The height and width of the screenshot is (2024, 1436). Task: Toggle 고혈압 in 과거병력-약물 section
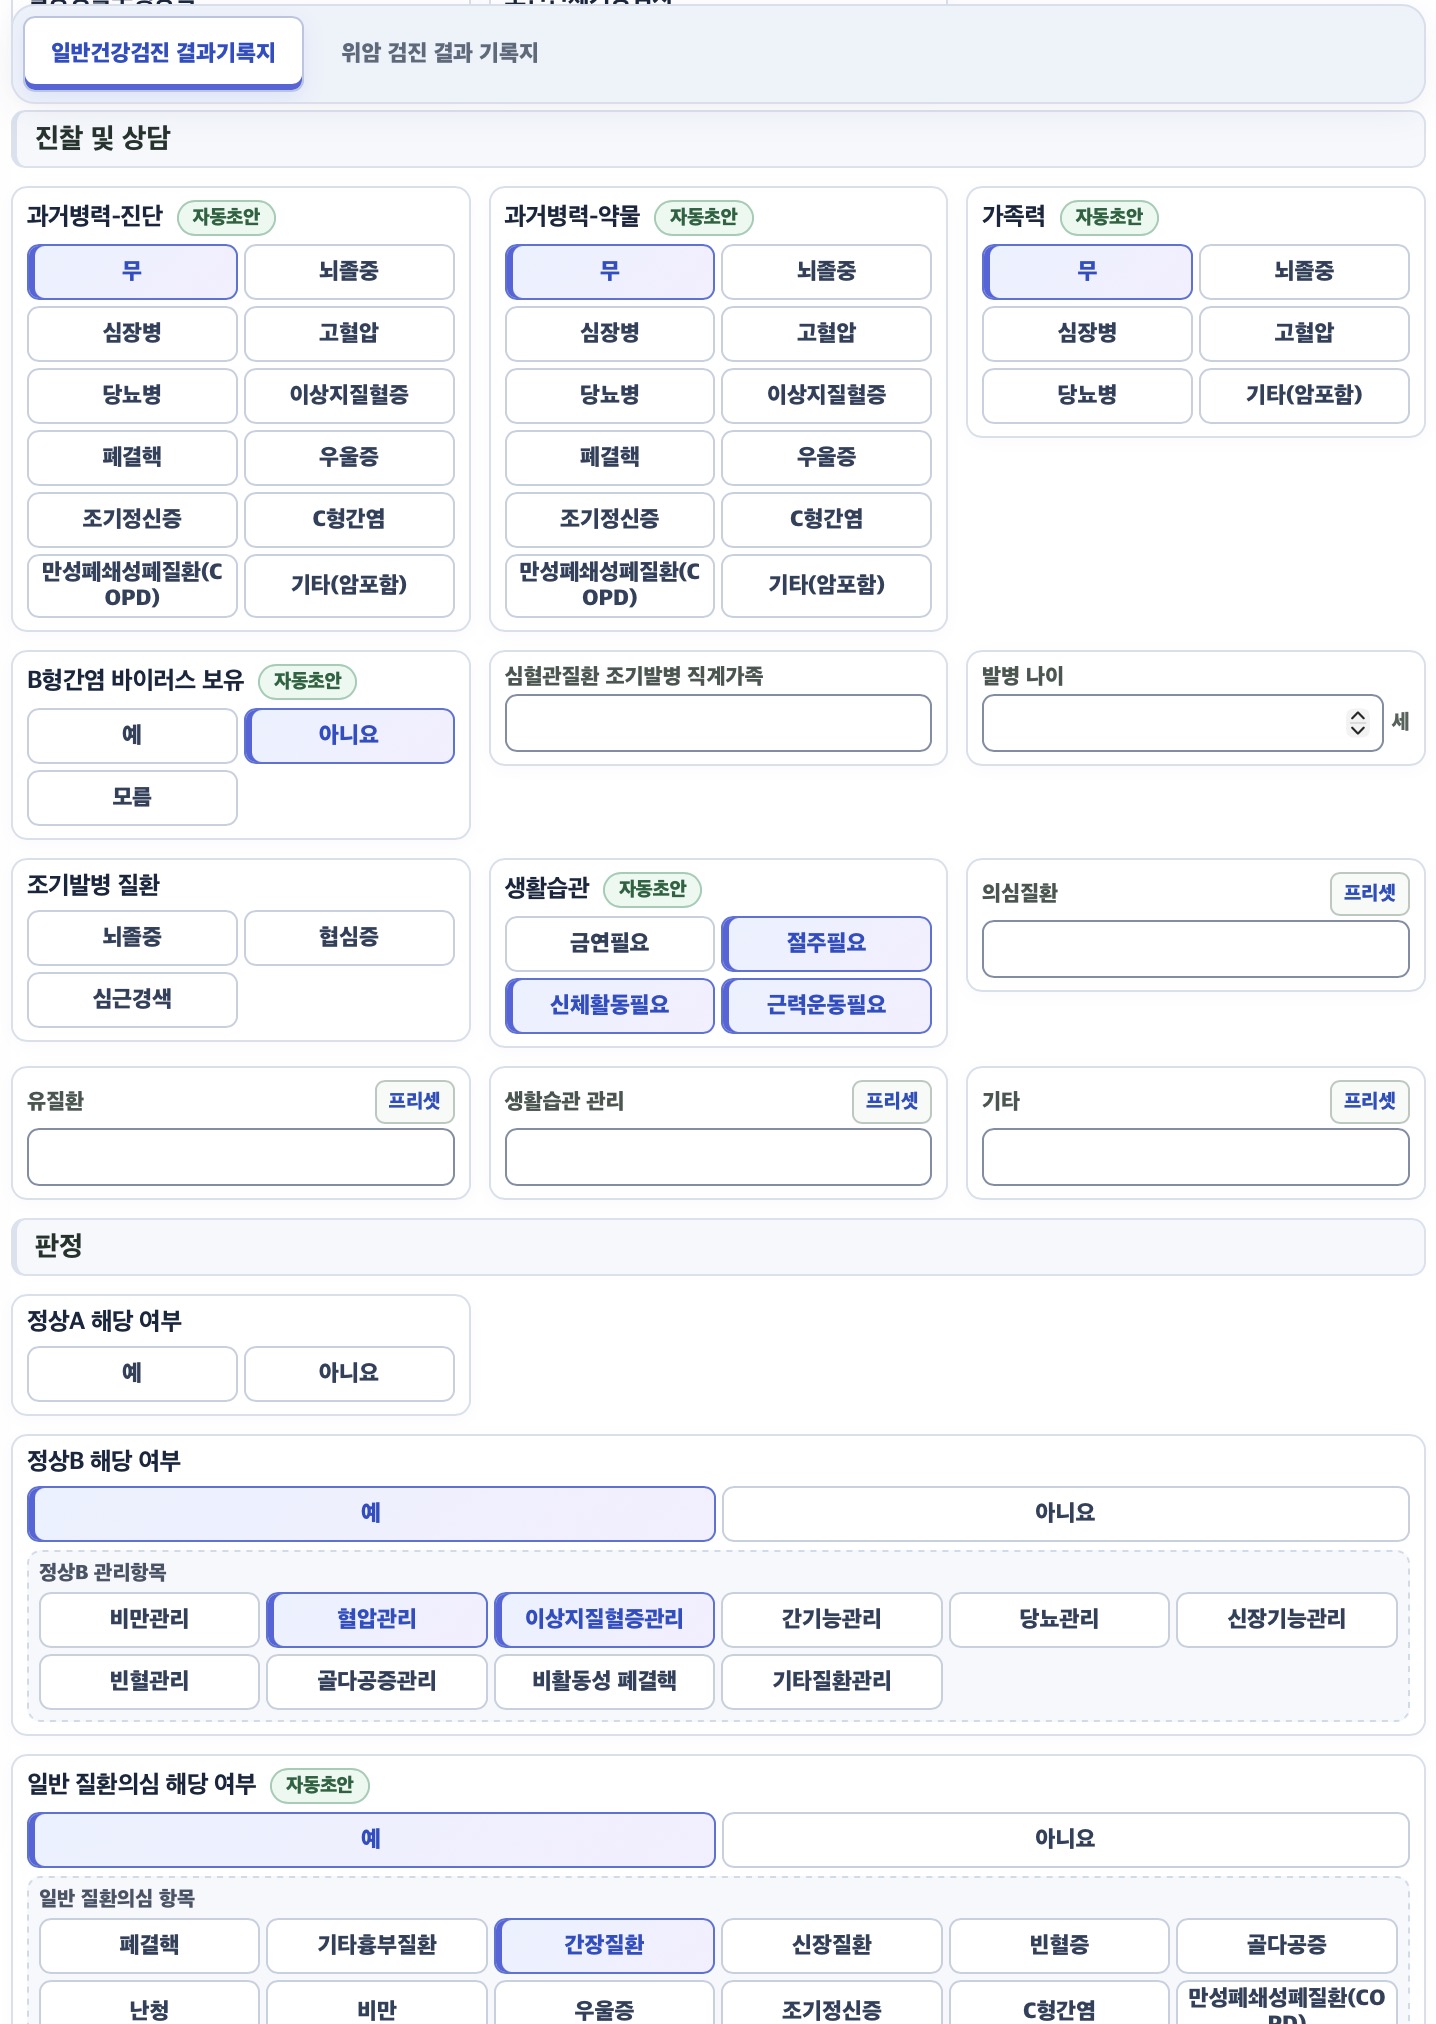826,334
